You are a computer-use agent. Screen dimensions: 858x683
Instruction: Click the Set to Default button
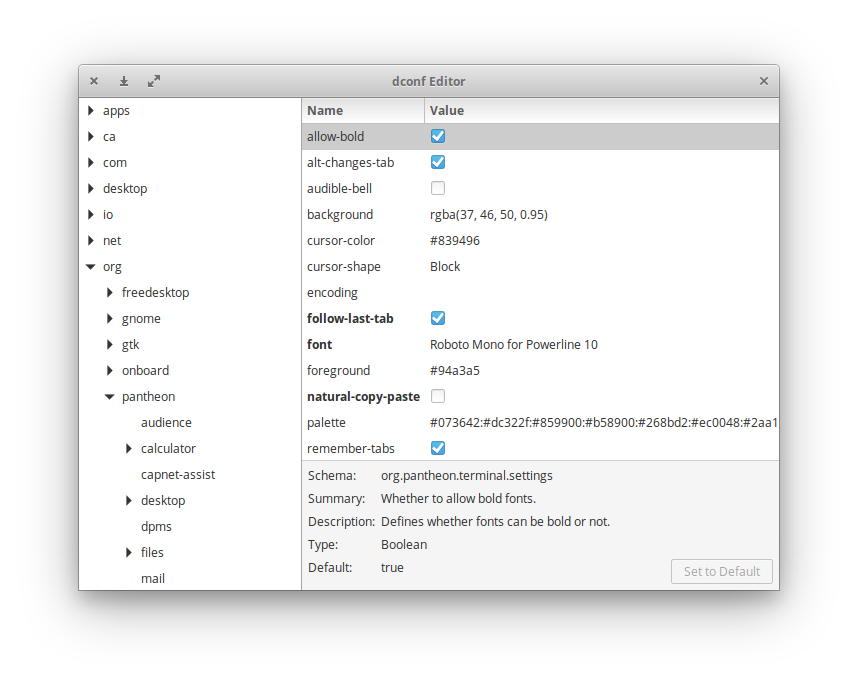(721, 571)
